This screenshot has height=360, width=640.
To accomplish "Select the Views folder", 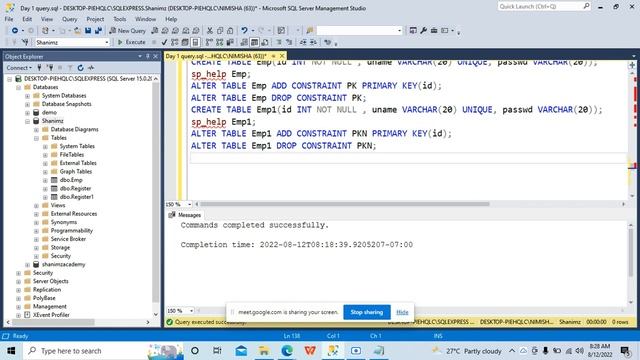I will [x=58, y=205].
